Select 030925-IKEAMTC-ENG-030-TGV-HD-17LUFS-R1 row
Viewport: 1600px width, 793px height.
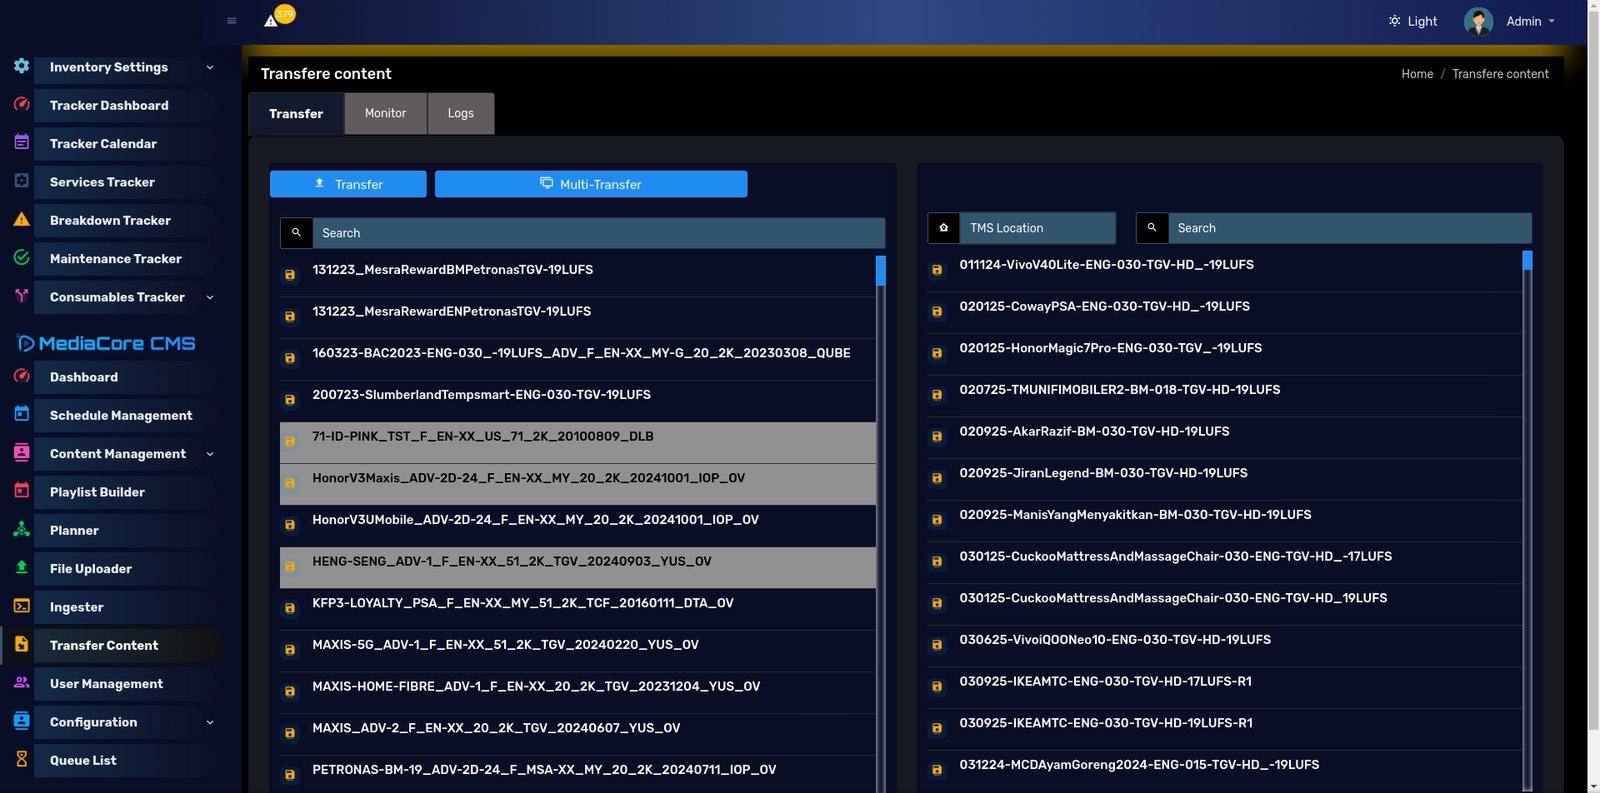pos(1225,687)
